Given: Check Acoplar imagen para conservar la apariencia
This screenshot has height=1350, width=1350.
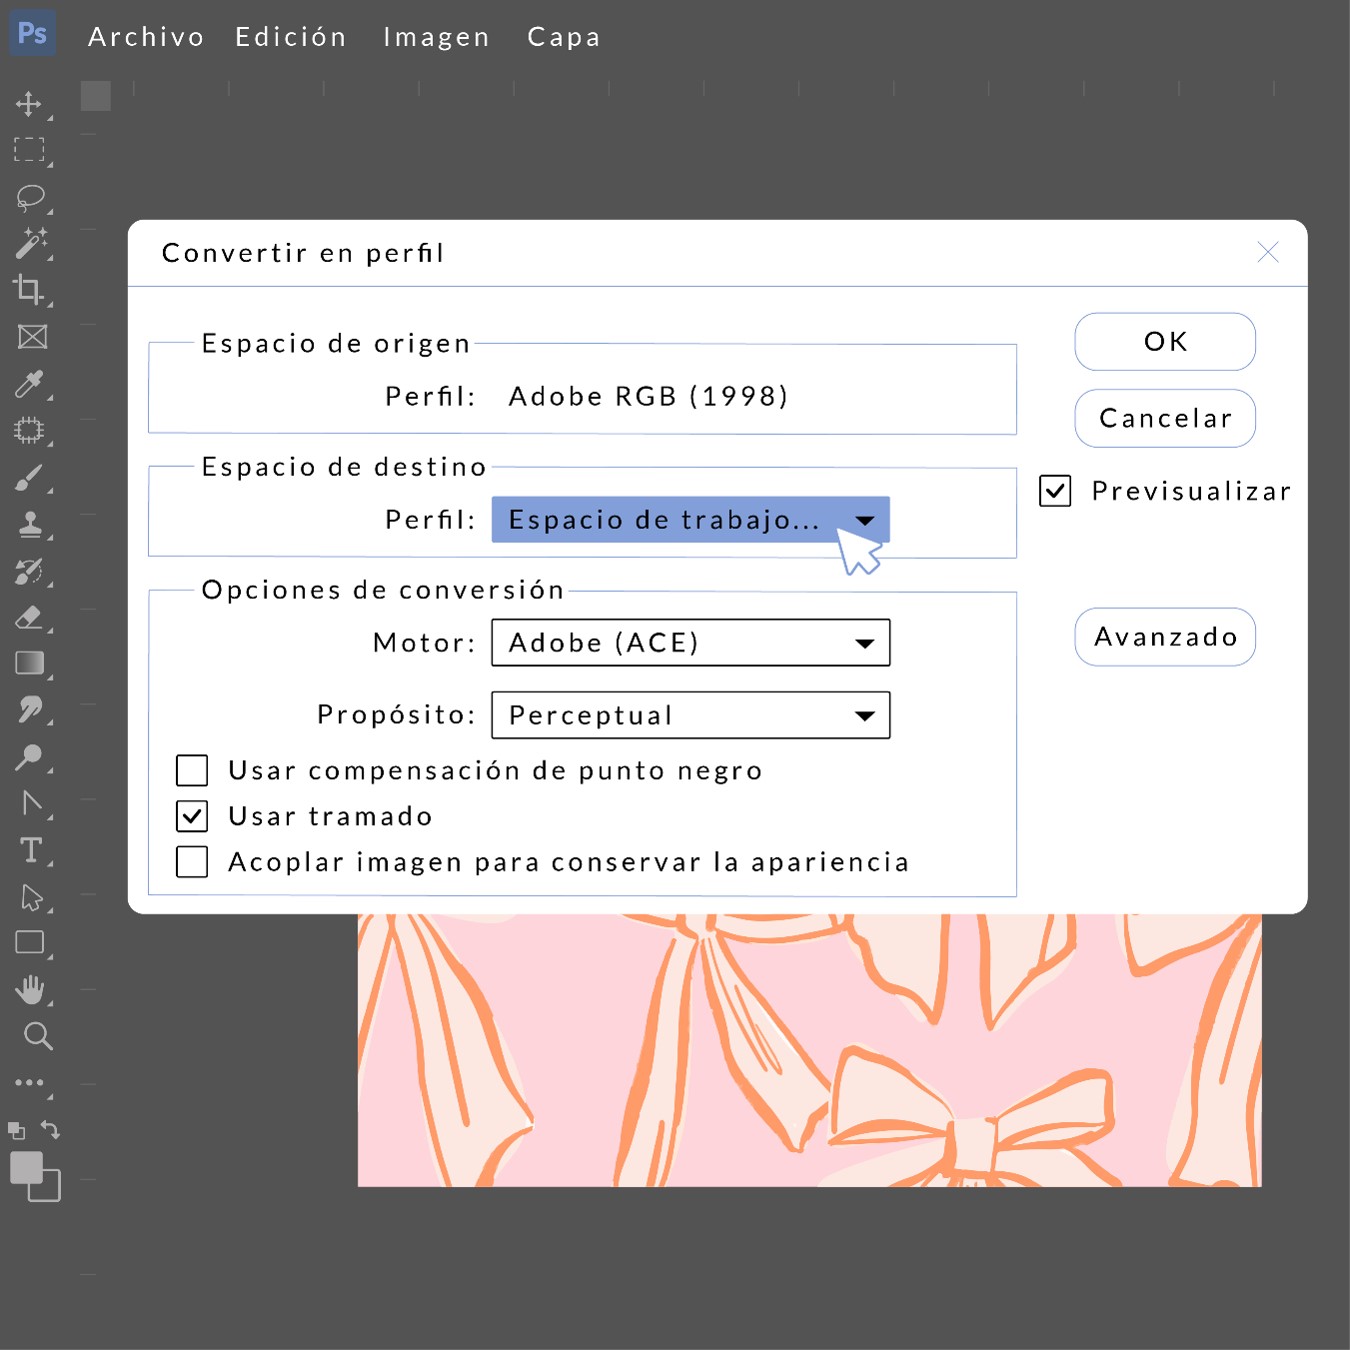Looking at the screenshot, I should point(192,862).
